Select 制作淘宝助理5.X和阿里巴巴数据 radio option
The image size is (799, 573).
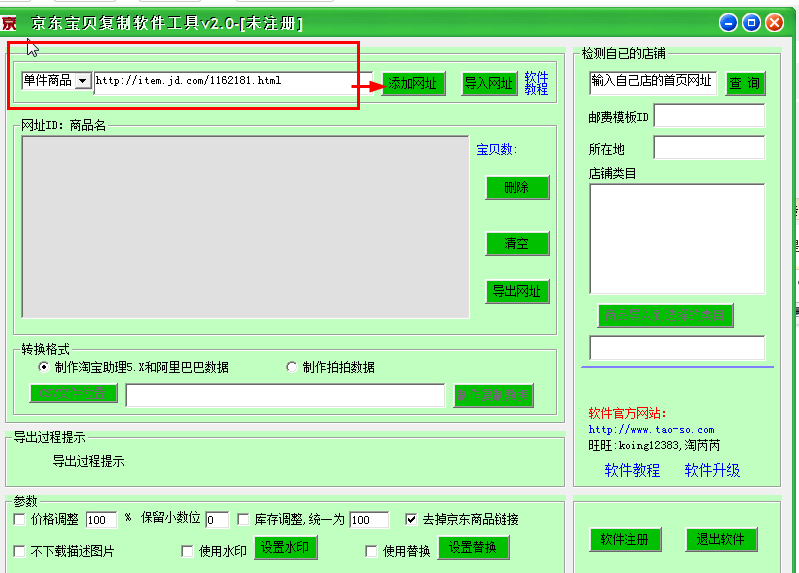(x=44, y=367)
